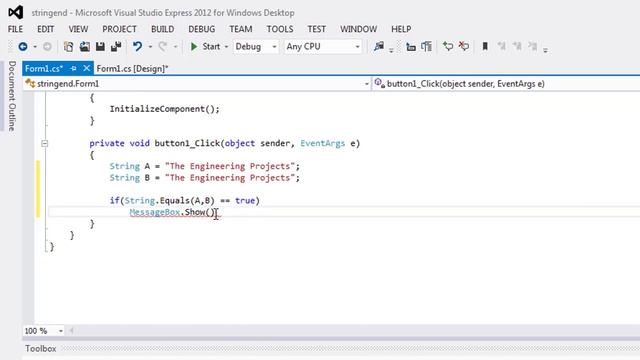Save the current file with Save icon
The height and width of the screenshot is (360, 640).
click(x=100, y=47)
